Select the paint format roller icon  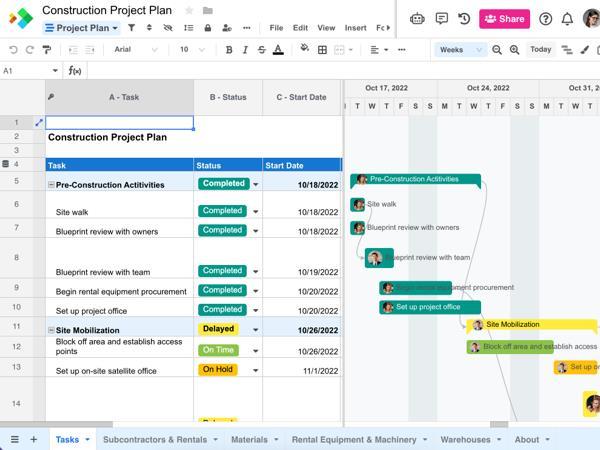click(47, 50)
